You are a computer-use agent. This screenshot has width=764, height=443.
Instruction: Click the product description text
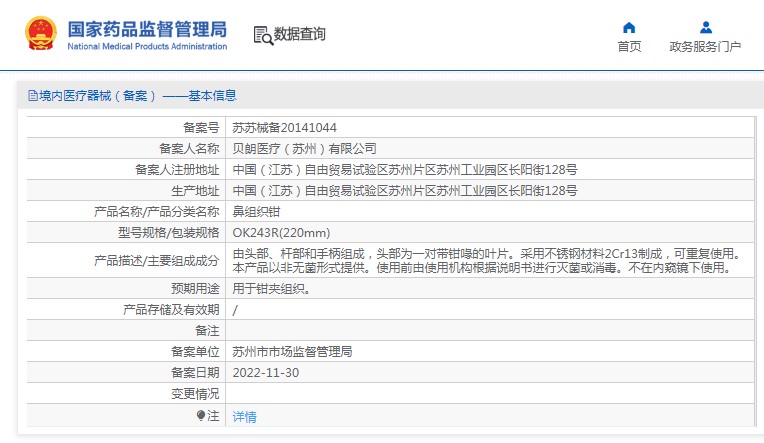coord(487,261)
